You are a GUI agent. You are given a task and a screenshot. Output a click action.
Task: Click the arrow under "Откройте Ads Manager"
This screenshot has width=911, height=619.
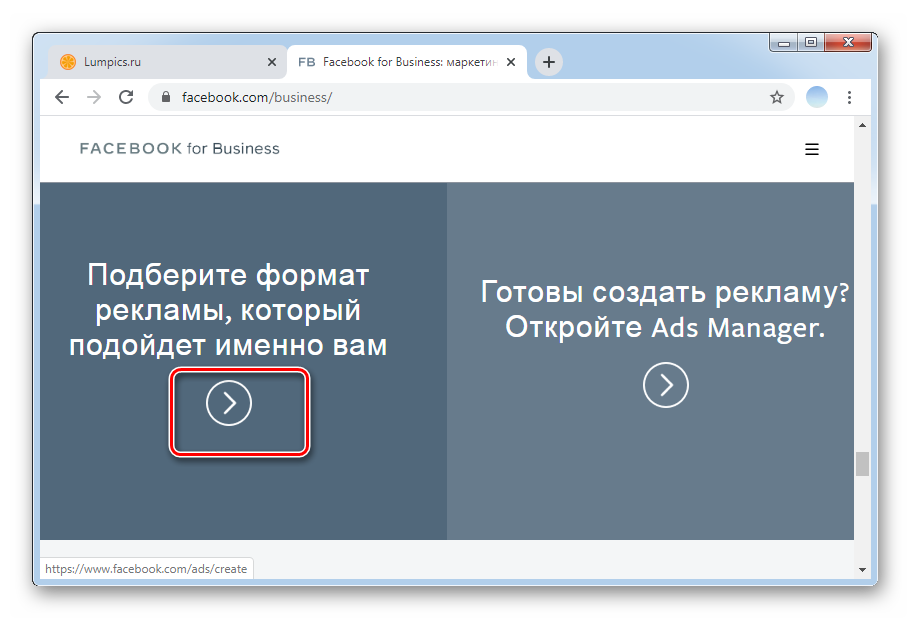click(666, 385)
